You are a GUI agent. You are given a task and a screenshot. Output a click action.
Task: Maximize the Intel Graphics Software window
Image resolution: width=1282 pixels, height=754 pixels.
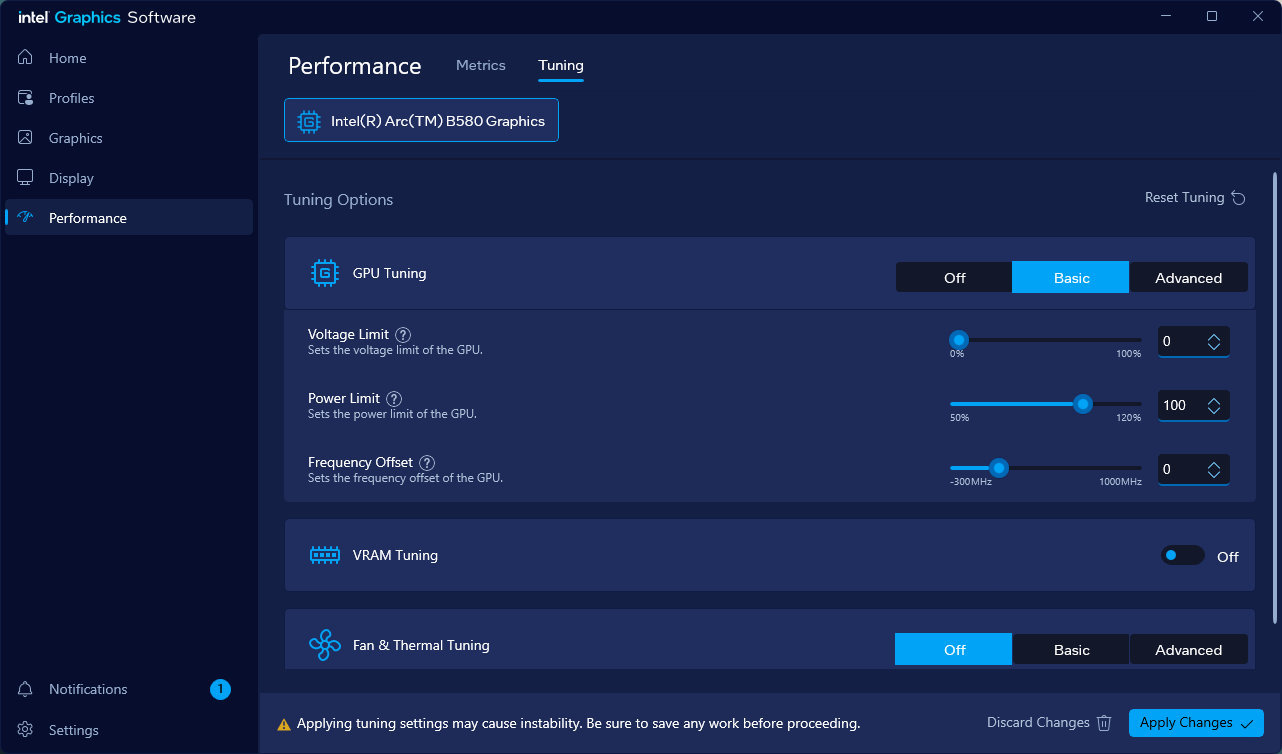click(x=1212, y=16)
